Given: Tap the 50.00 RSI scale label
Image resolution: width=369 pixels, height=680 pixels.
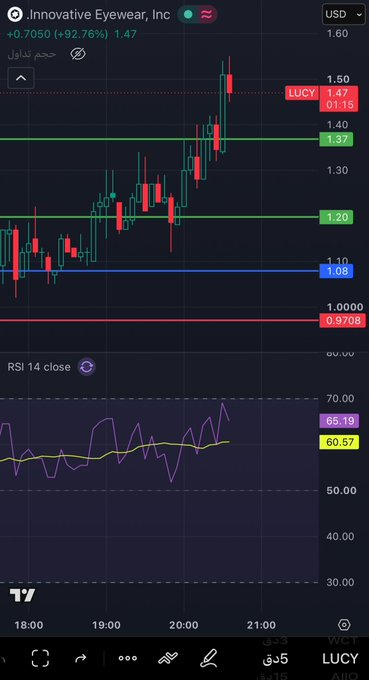Looking at the screenshot, I should (x=340, y=490).
